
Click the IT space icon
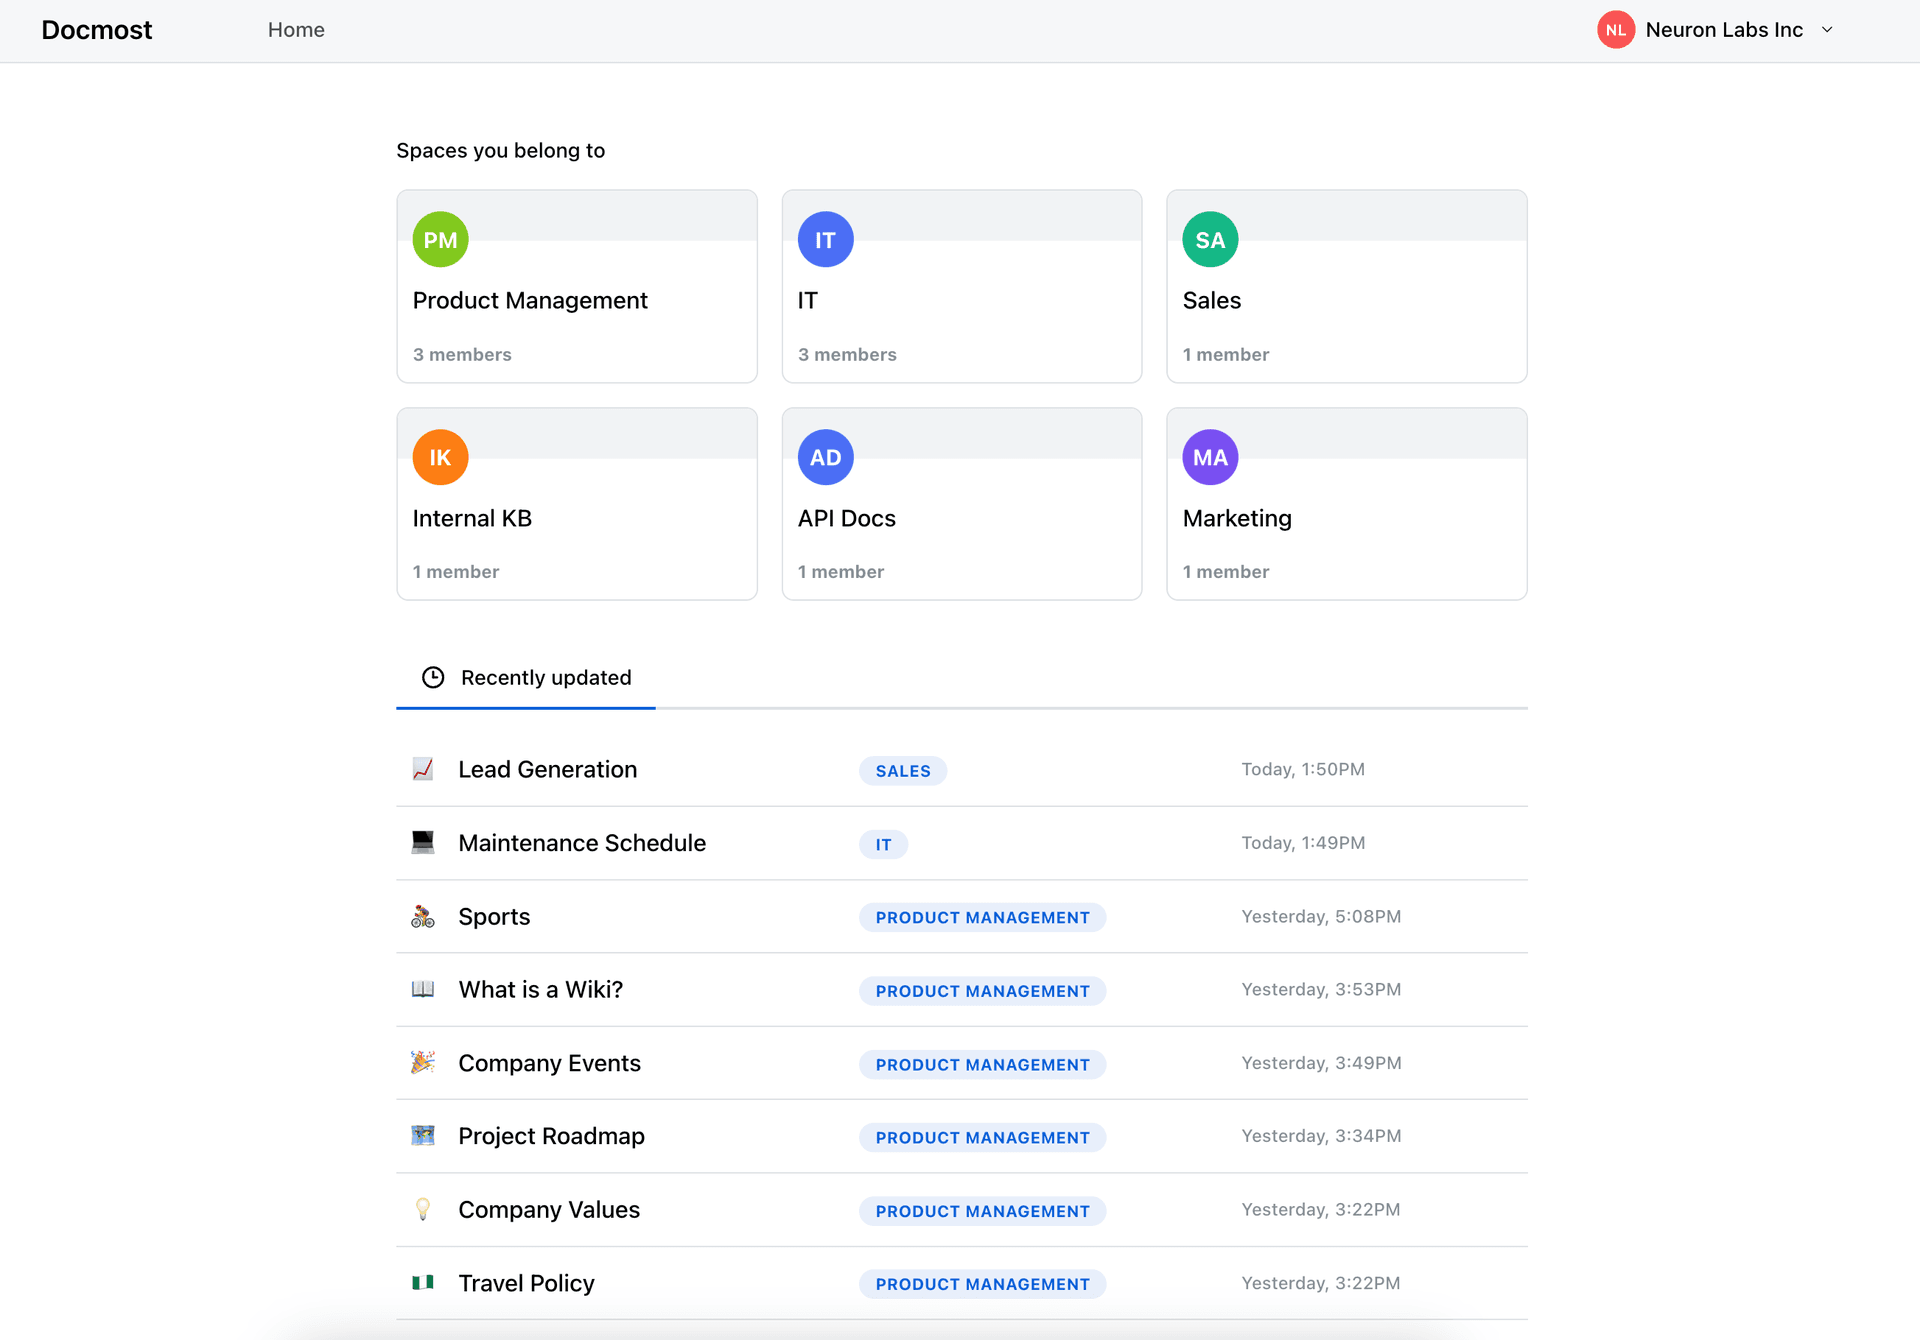pos(826,239)
